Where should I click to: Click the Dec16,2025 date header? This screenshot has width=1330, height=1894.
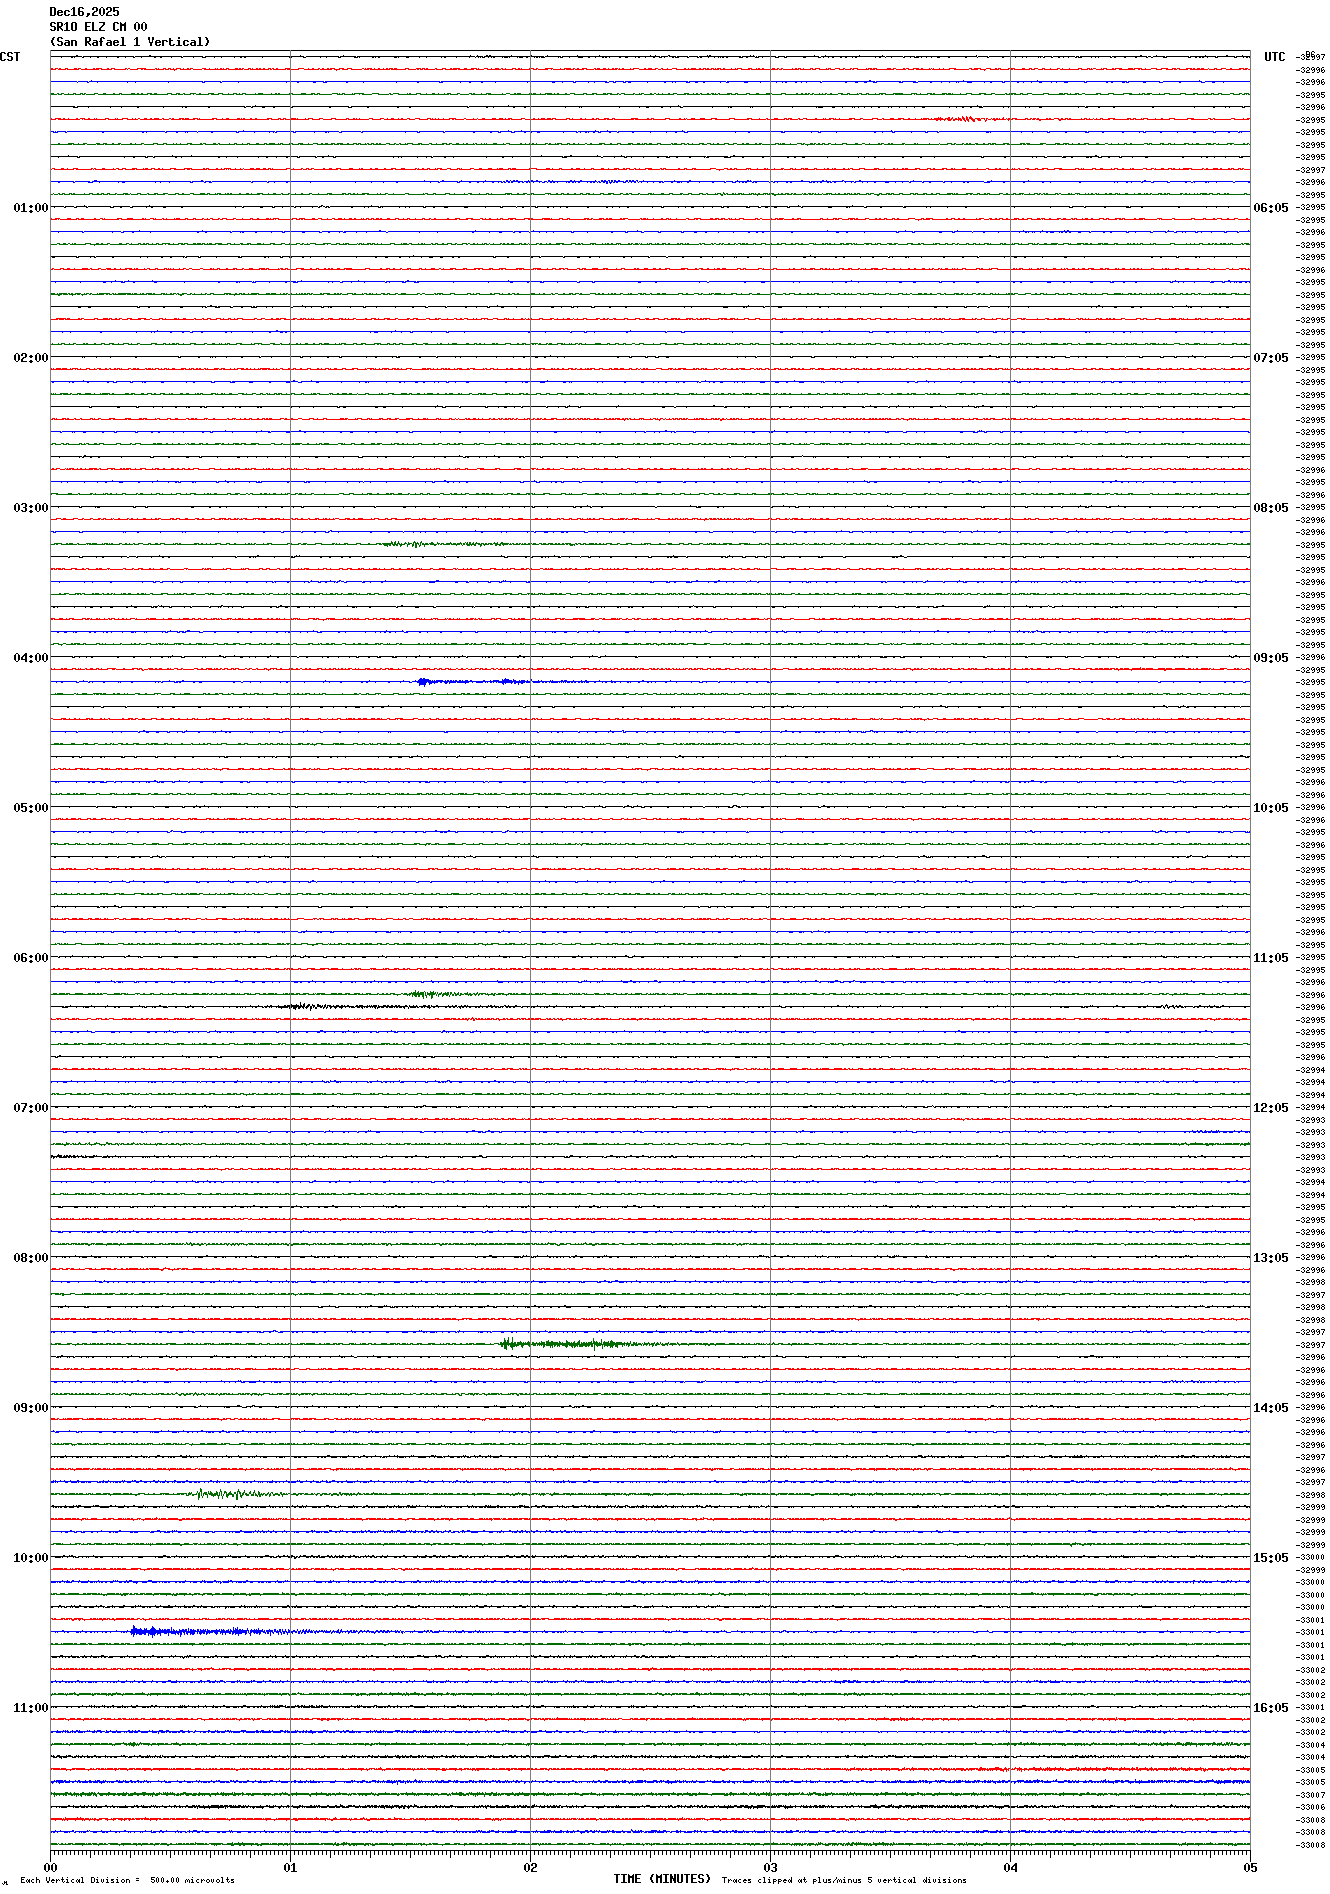[84, 12]
